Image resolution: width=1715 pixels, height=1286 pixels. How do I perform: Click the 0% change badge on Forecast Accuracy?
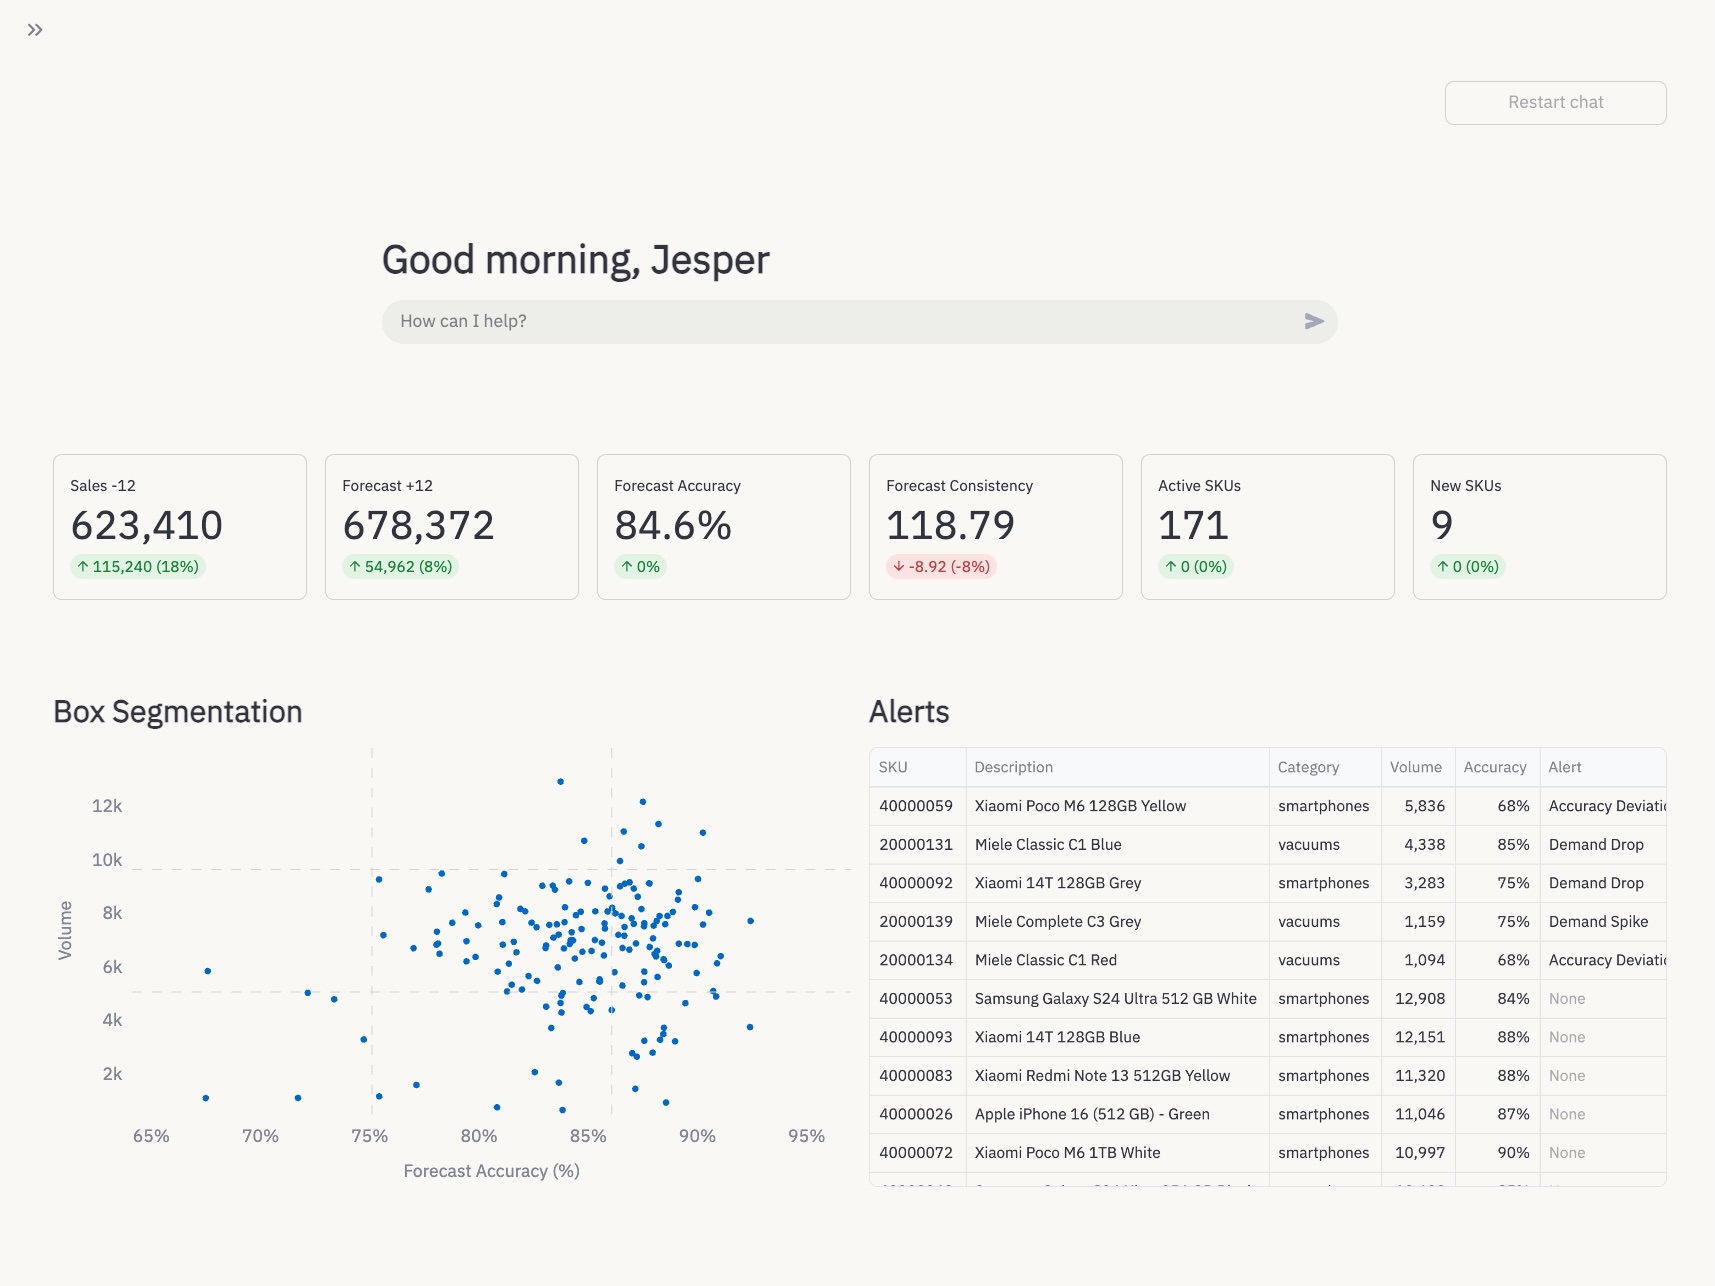coord(639,566)
